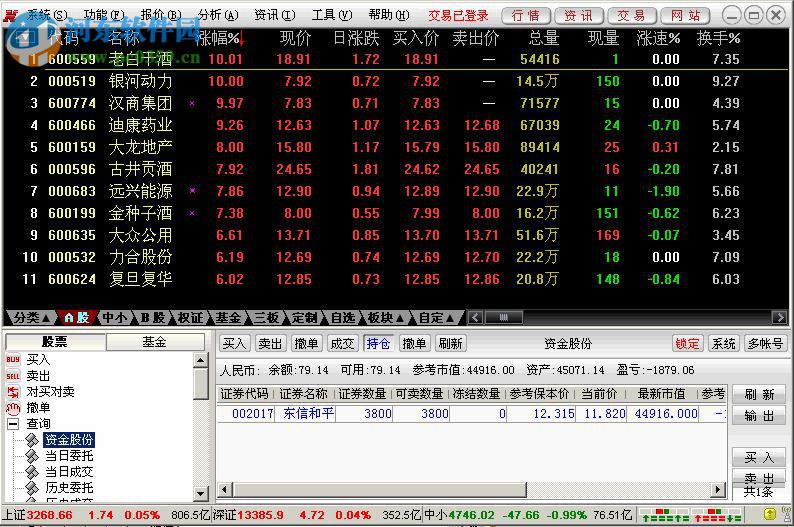Open the 报价(B) menu
Viewport: 794px width, 527px height.
(x=161, y=15)
